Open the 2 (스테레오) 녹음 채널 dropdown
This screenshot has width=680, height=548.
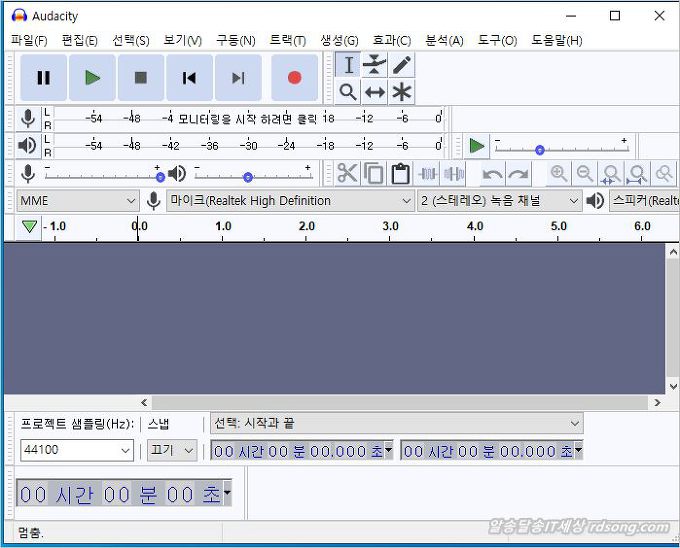500,200
